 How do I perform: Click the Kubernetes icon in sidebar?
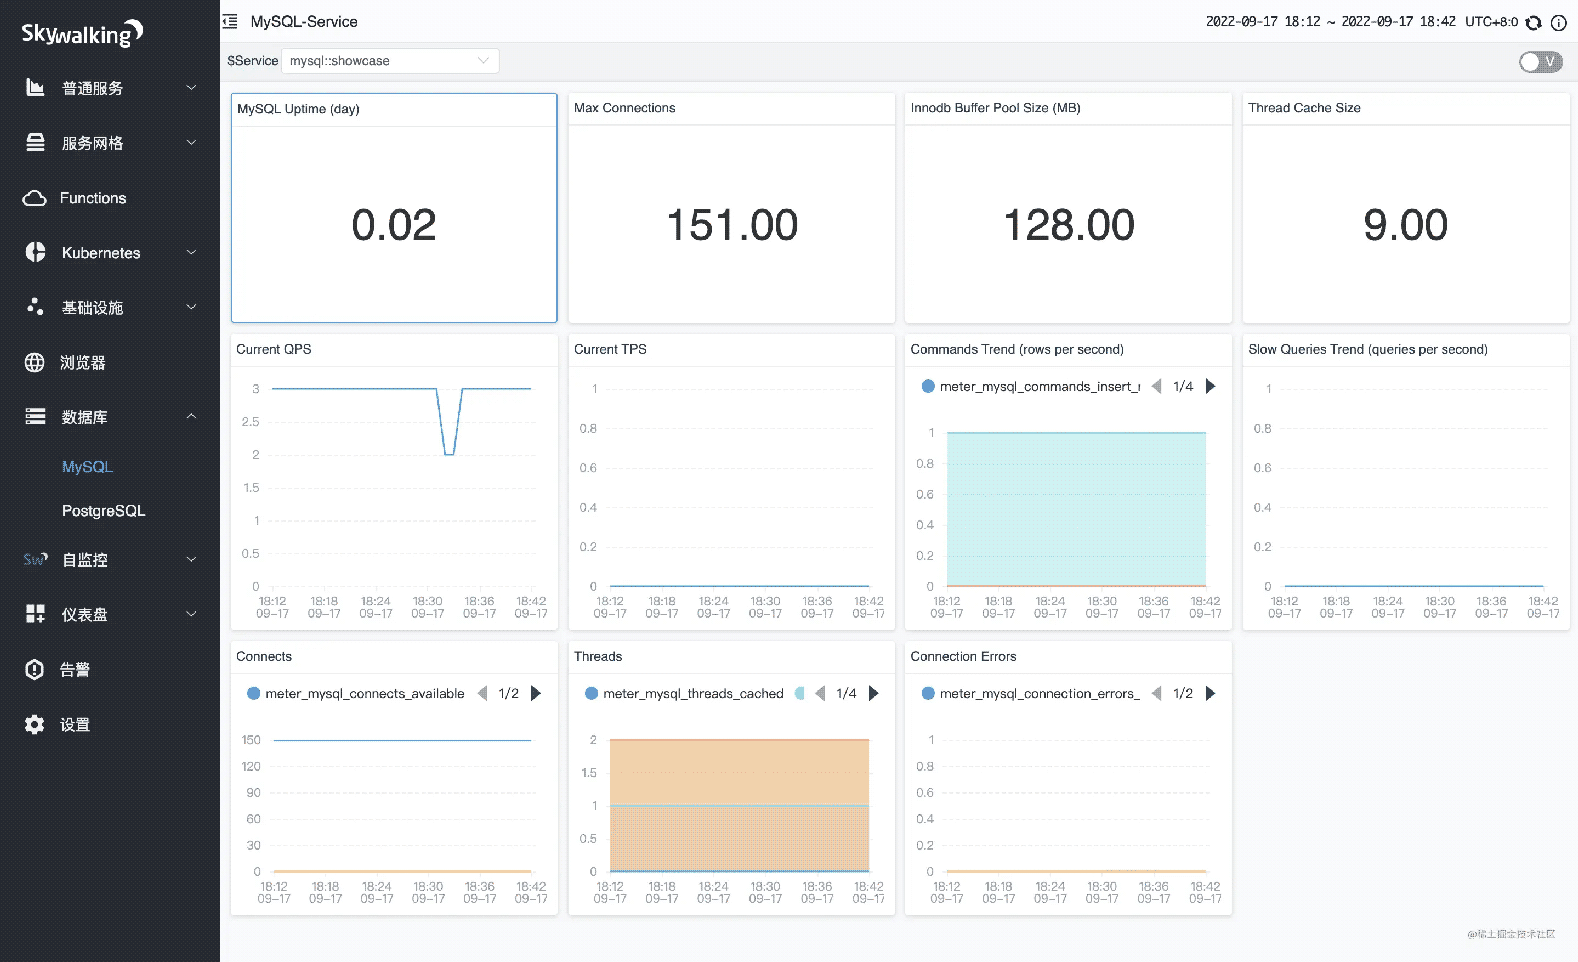(x=35, y=252)
